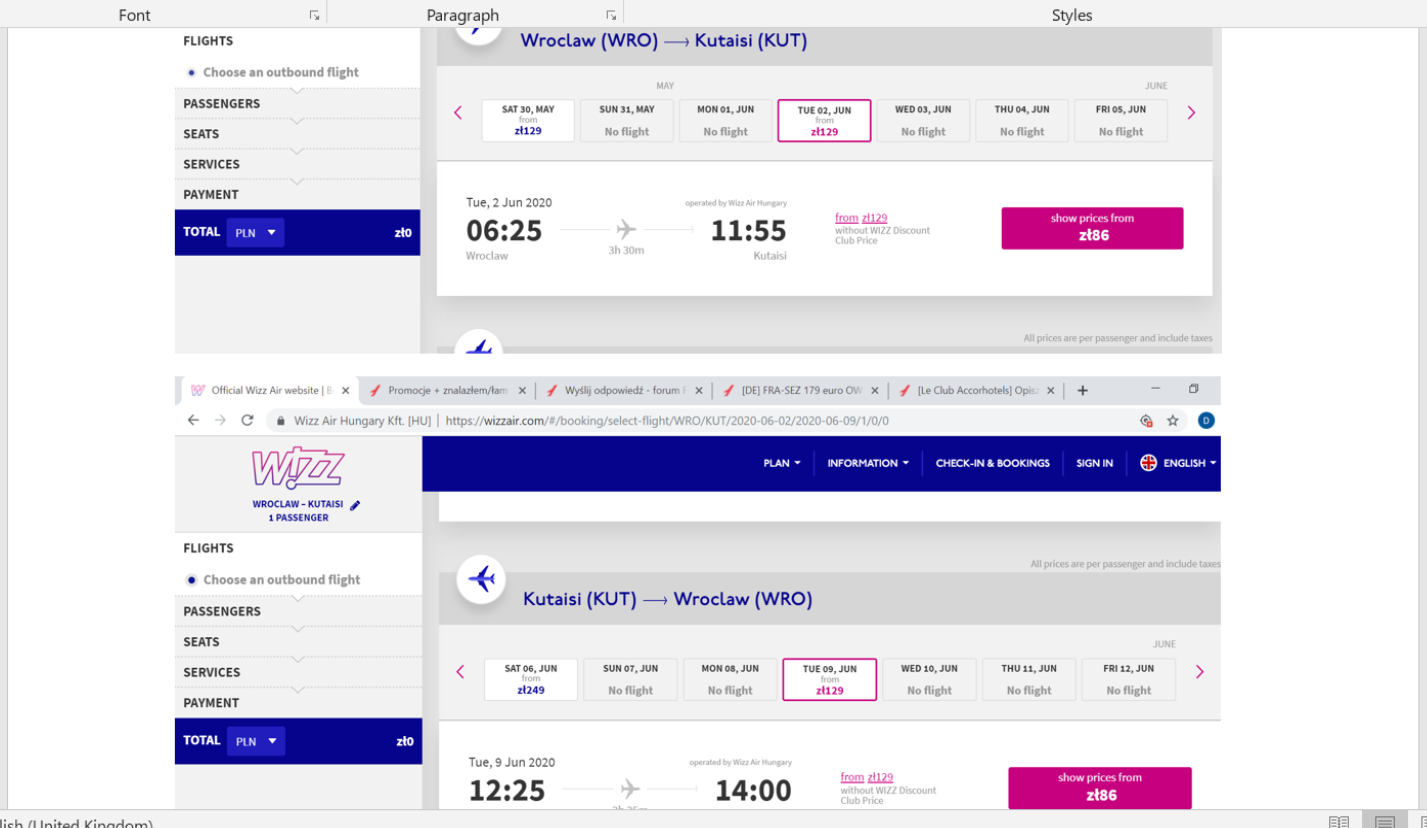Open the PLAN menu in Wizz header
The image size is (1427, 828).
782,463
